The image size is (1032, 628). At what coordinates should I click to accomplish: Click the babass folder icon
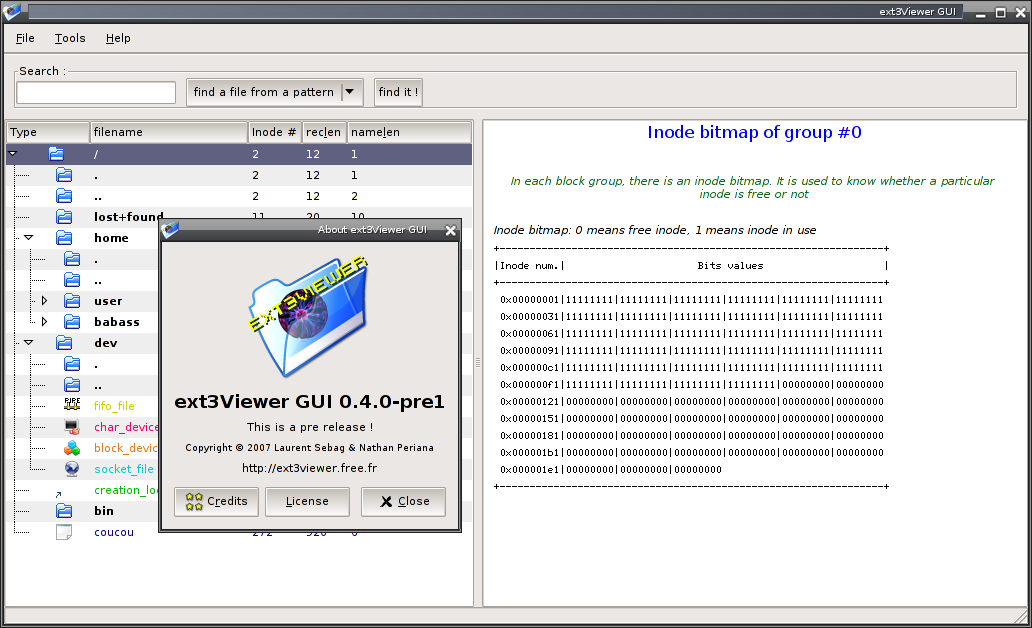point(72,322)
